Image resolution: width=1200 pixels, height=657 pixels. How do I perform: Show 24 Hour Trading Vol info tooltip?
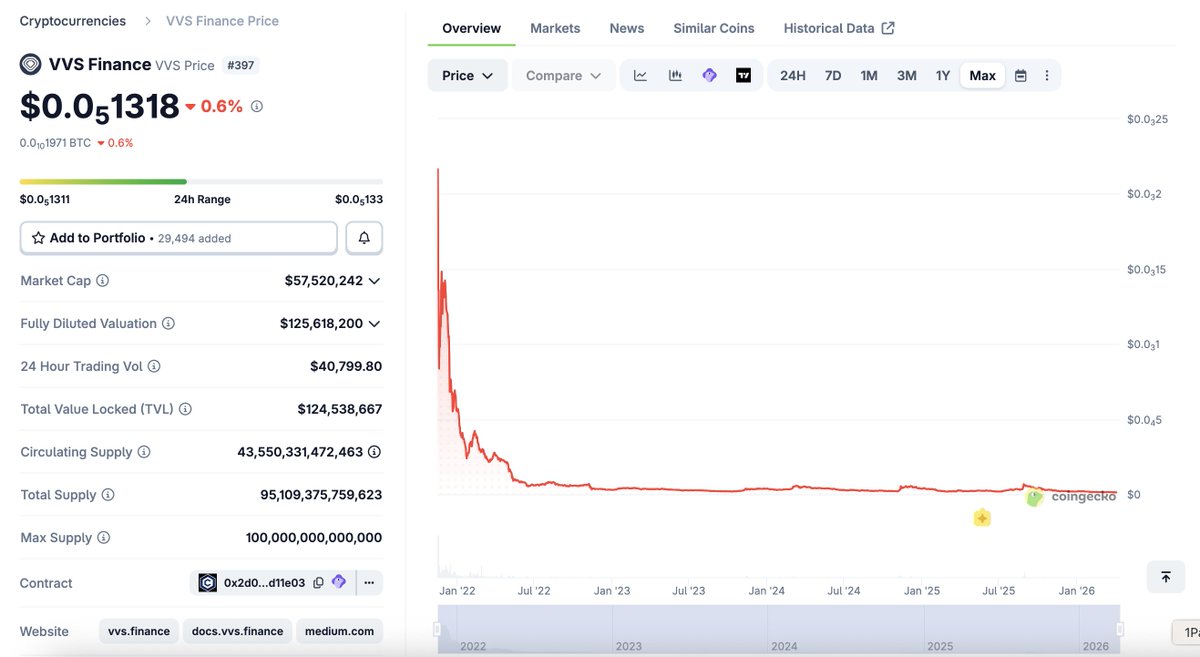coord(154,367)
